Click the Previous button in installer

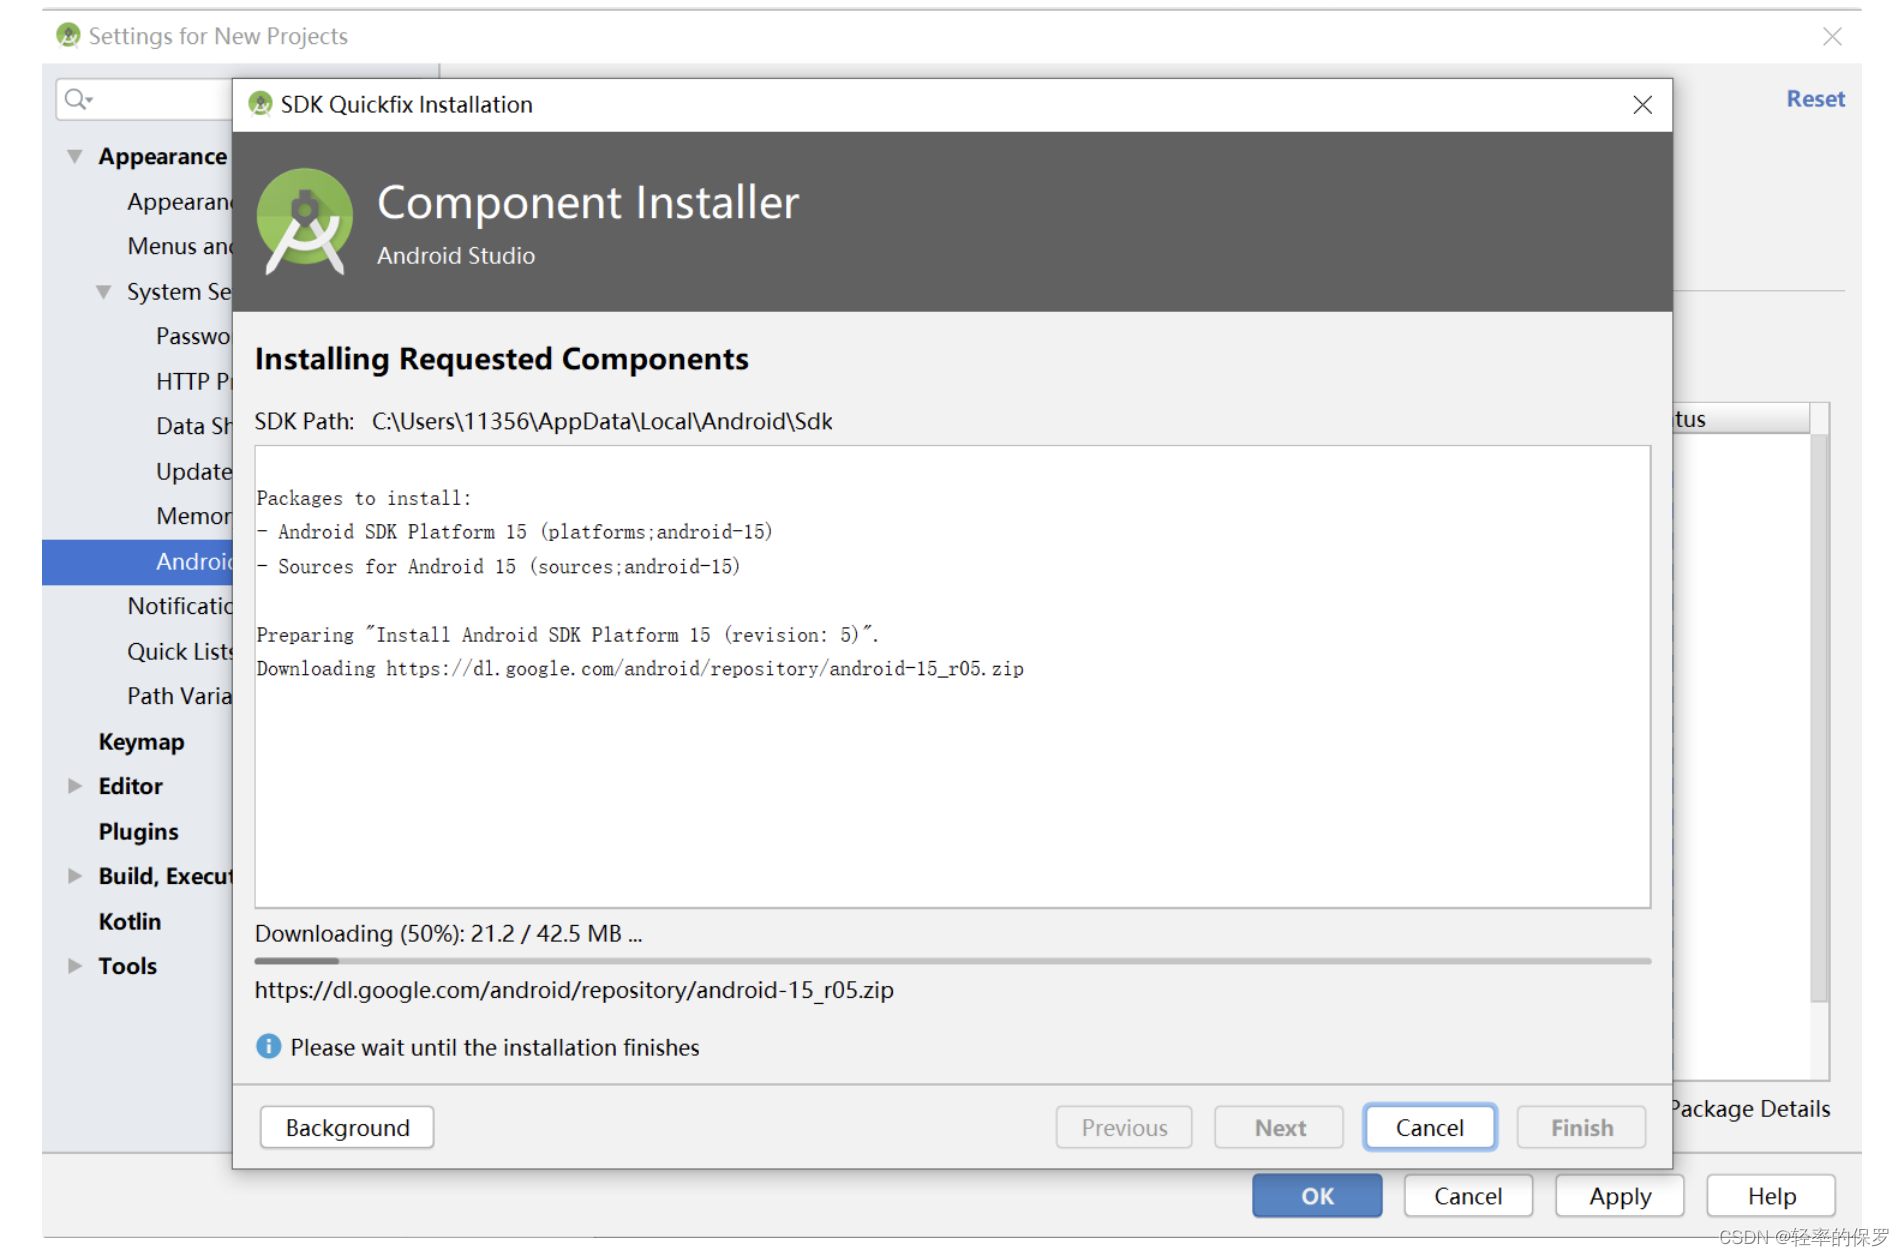(1124, 1127)
